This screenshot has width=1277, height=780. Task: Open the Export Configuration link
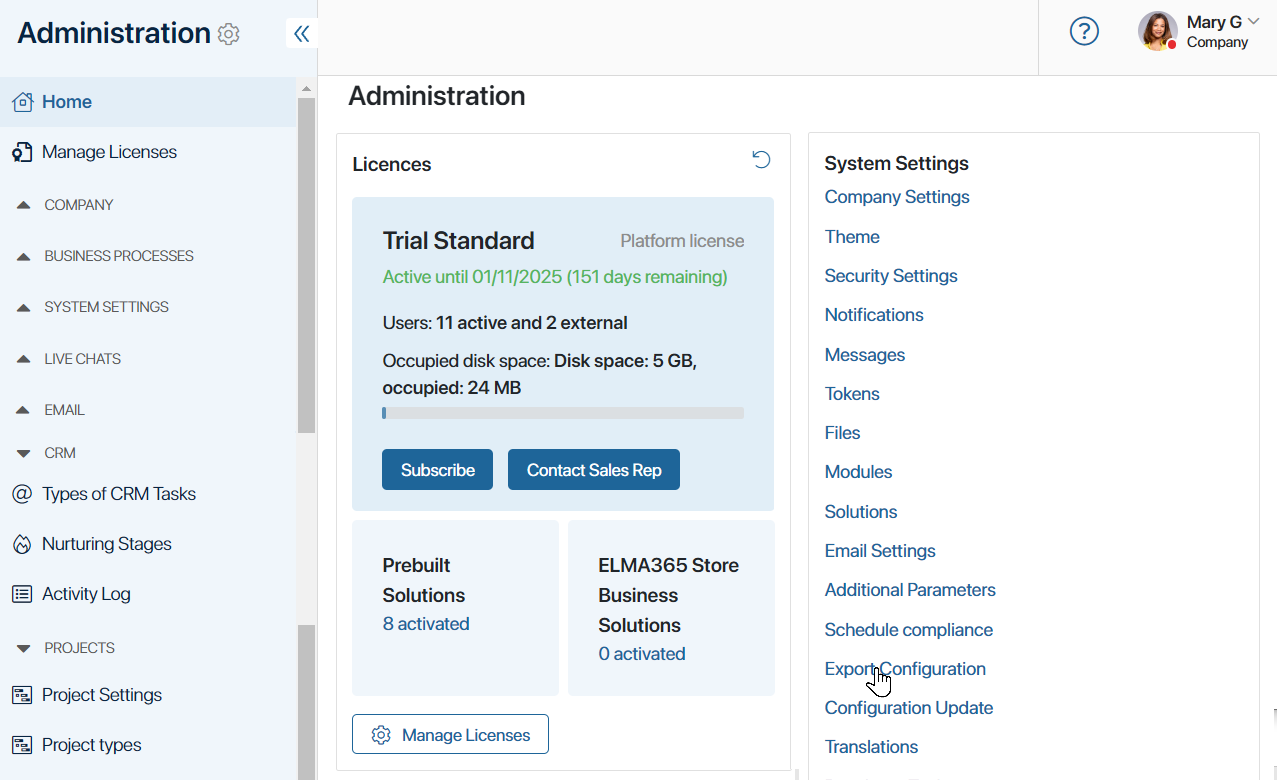coord(905,669)
